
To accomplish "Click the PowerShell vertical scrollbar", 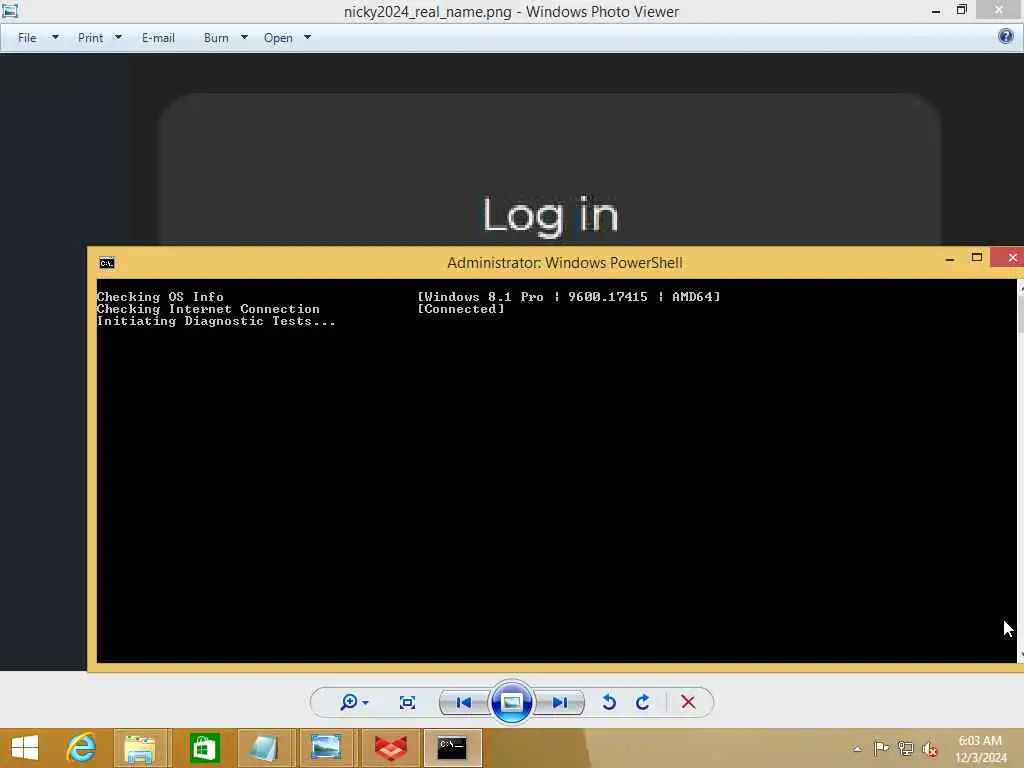I will coord(1019,470).
